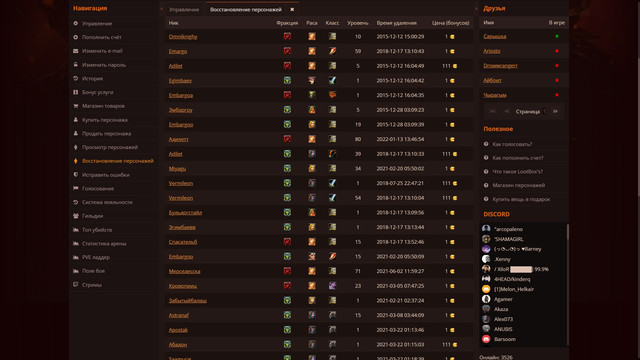The image size is (640, 360).
Task: Click Discord user .Kenny avatar
Action: tap(486, 259)
